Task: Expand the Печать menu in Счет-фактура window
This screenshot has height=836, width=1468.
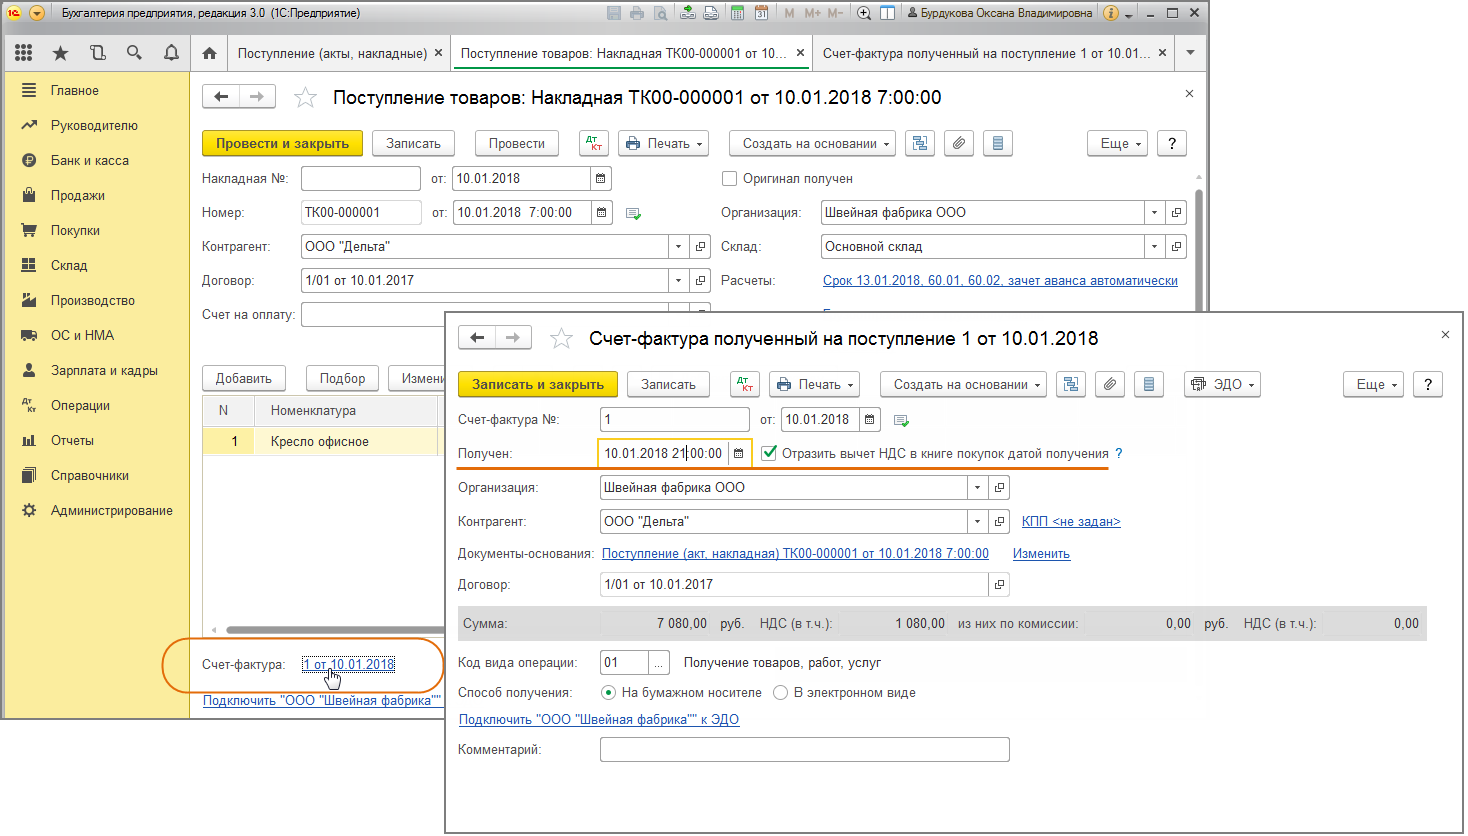Action: [x=815, y=384]
